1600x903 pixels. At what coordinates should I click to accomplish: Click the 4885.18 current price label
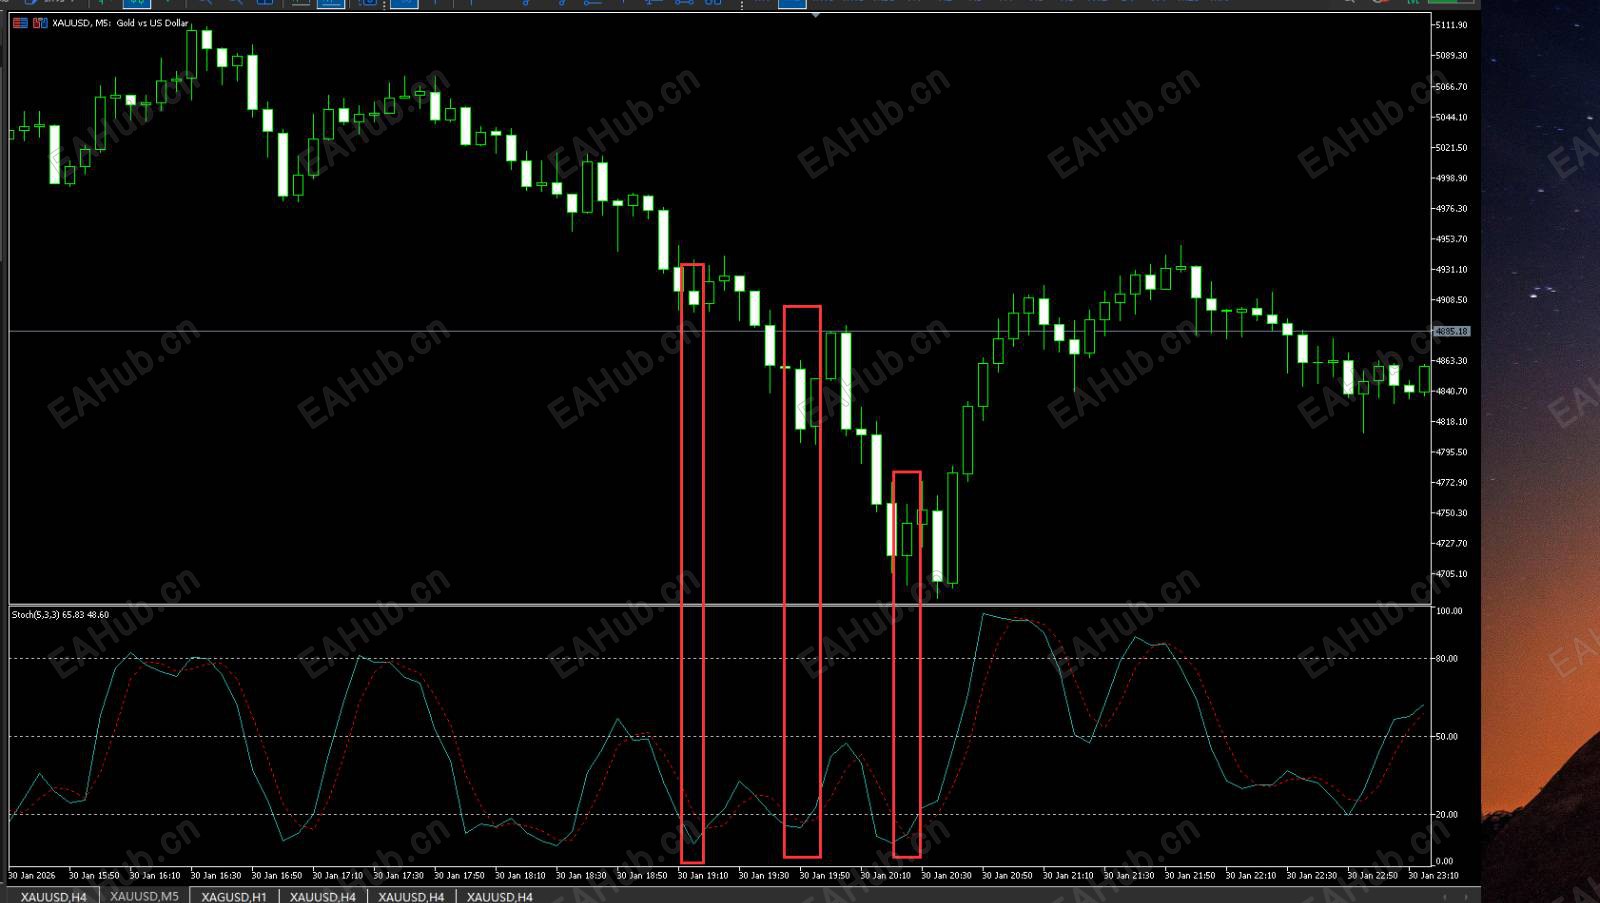click(x=1452, y=331)
